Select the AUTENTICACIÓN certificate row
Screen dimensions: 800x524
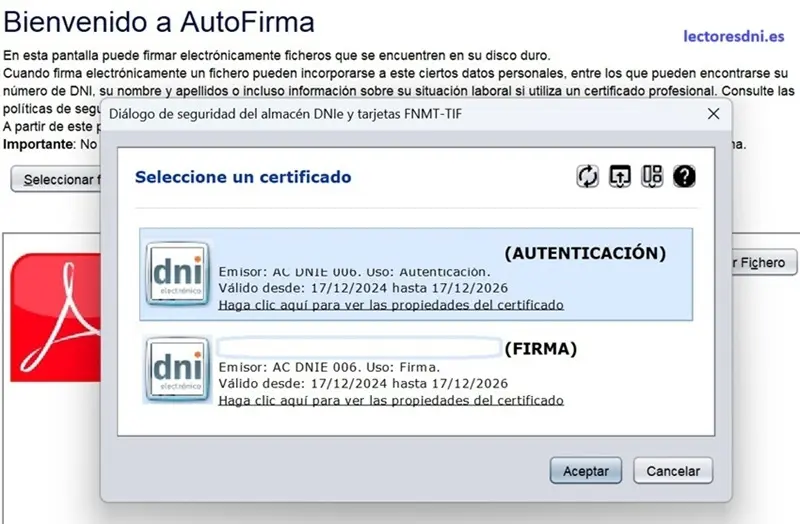[x=416, y=275]
